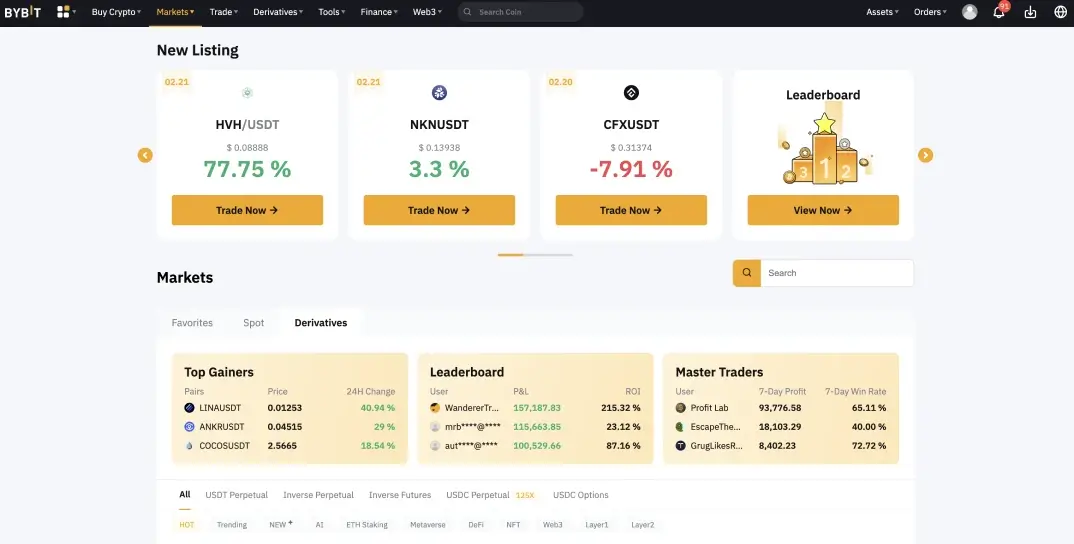Expand the Tools dropdown menu
This screenshot has width=1074, height=544.
332,12
